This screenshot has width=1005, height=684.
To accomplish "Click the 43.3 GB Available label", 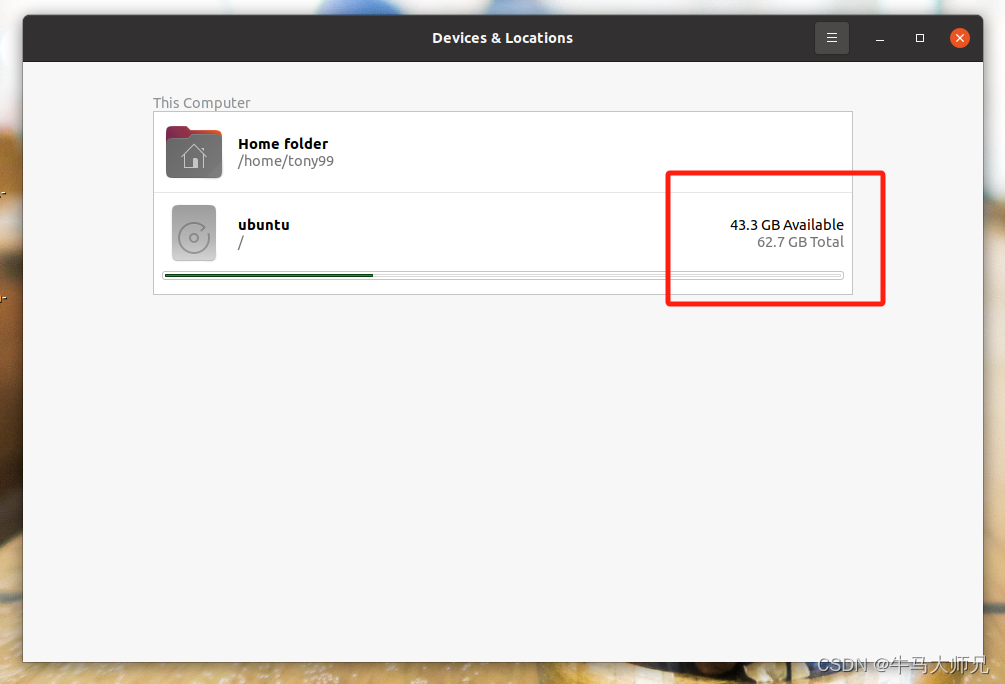I will (x=786, y=224).
